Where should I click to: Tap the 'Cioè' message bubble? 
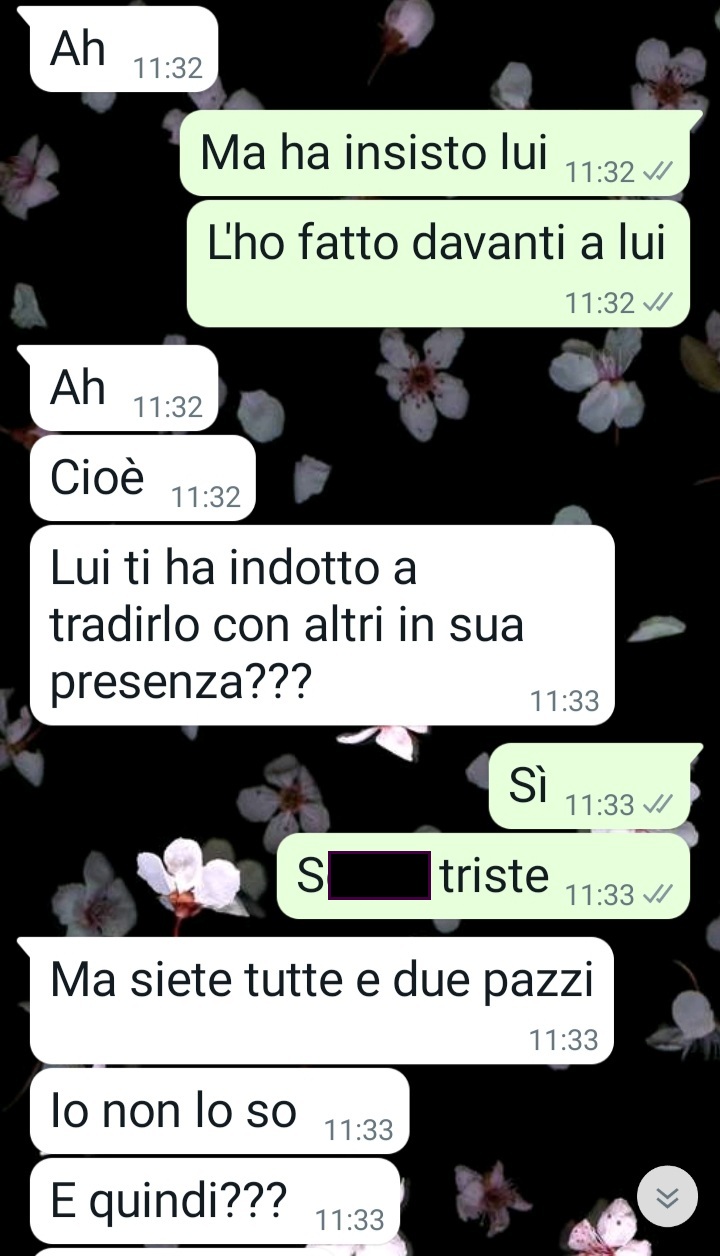click(x=143, y=478)
